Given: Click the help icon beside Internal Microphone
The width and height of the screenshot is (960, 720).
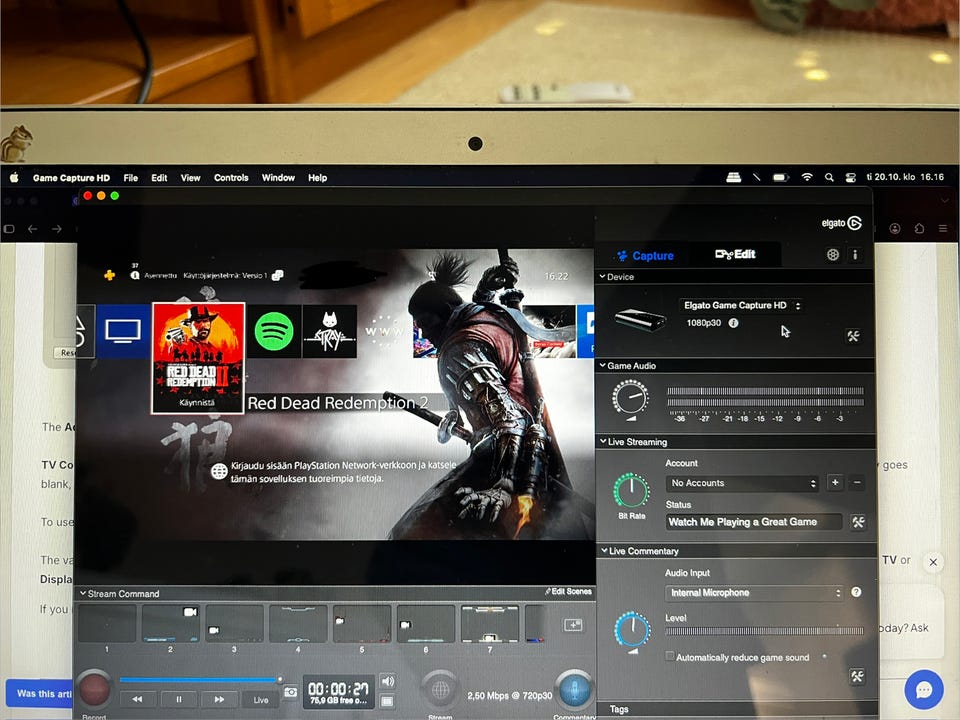Looking at the screenshot, I should pyautogui.click(x=856, y=592).
